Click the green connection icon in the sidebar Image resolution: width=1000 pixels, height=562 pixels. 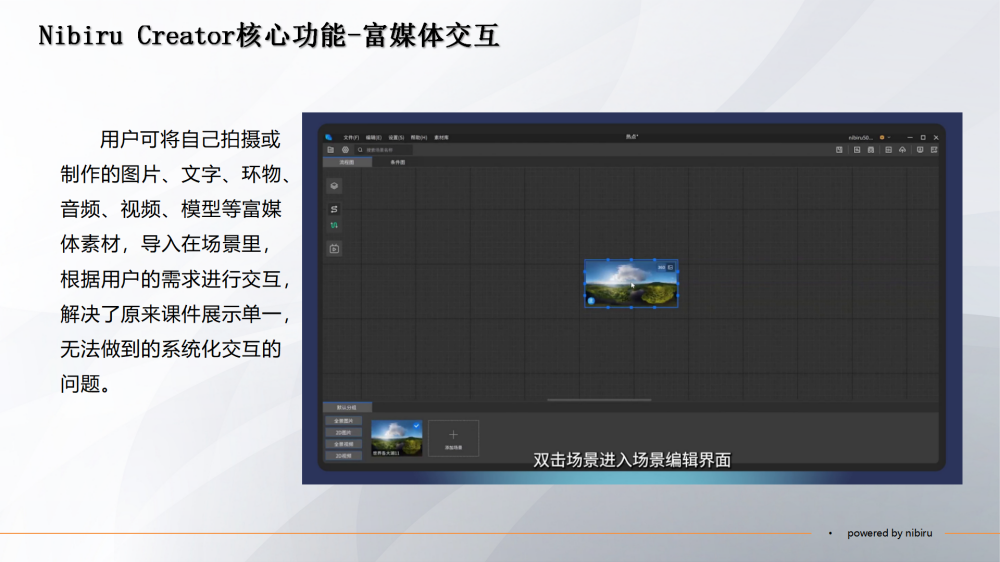coord(334,225)
